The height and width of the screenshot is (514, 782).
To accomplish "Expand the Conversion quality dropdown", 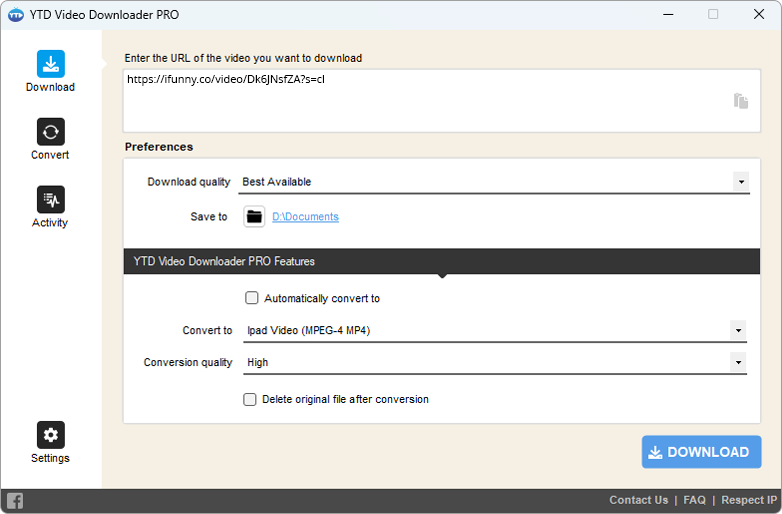I will point(738,362).
